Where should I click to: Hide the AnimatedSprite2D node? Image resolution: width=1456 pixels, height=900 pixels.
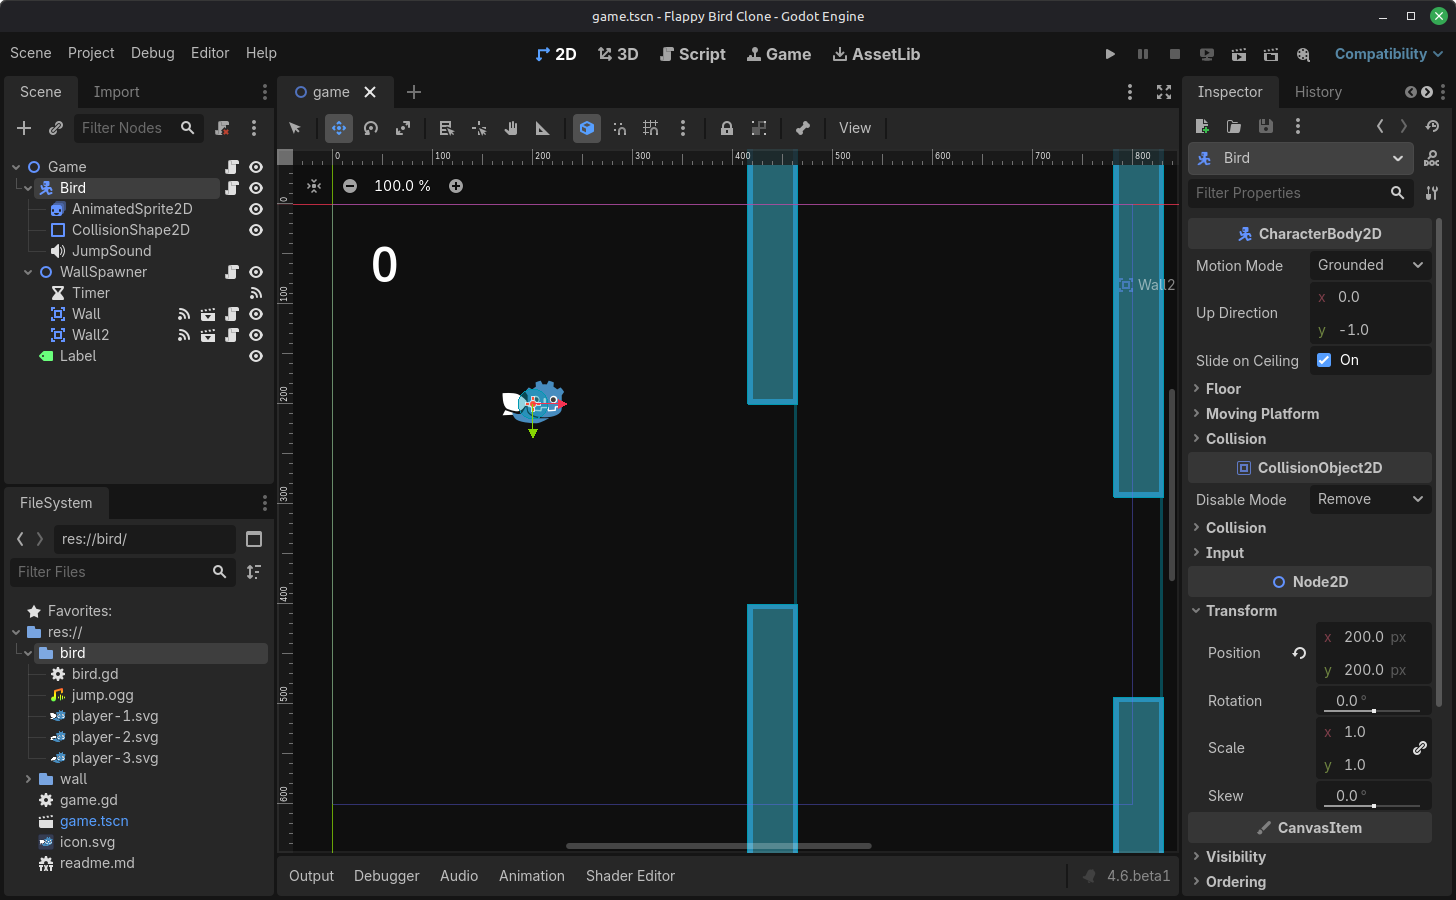point(256,209)
